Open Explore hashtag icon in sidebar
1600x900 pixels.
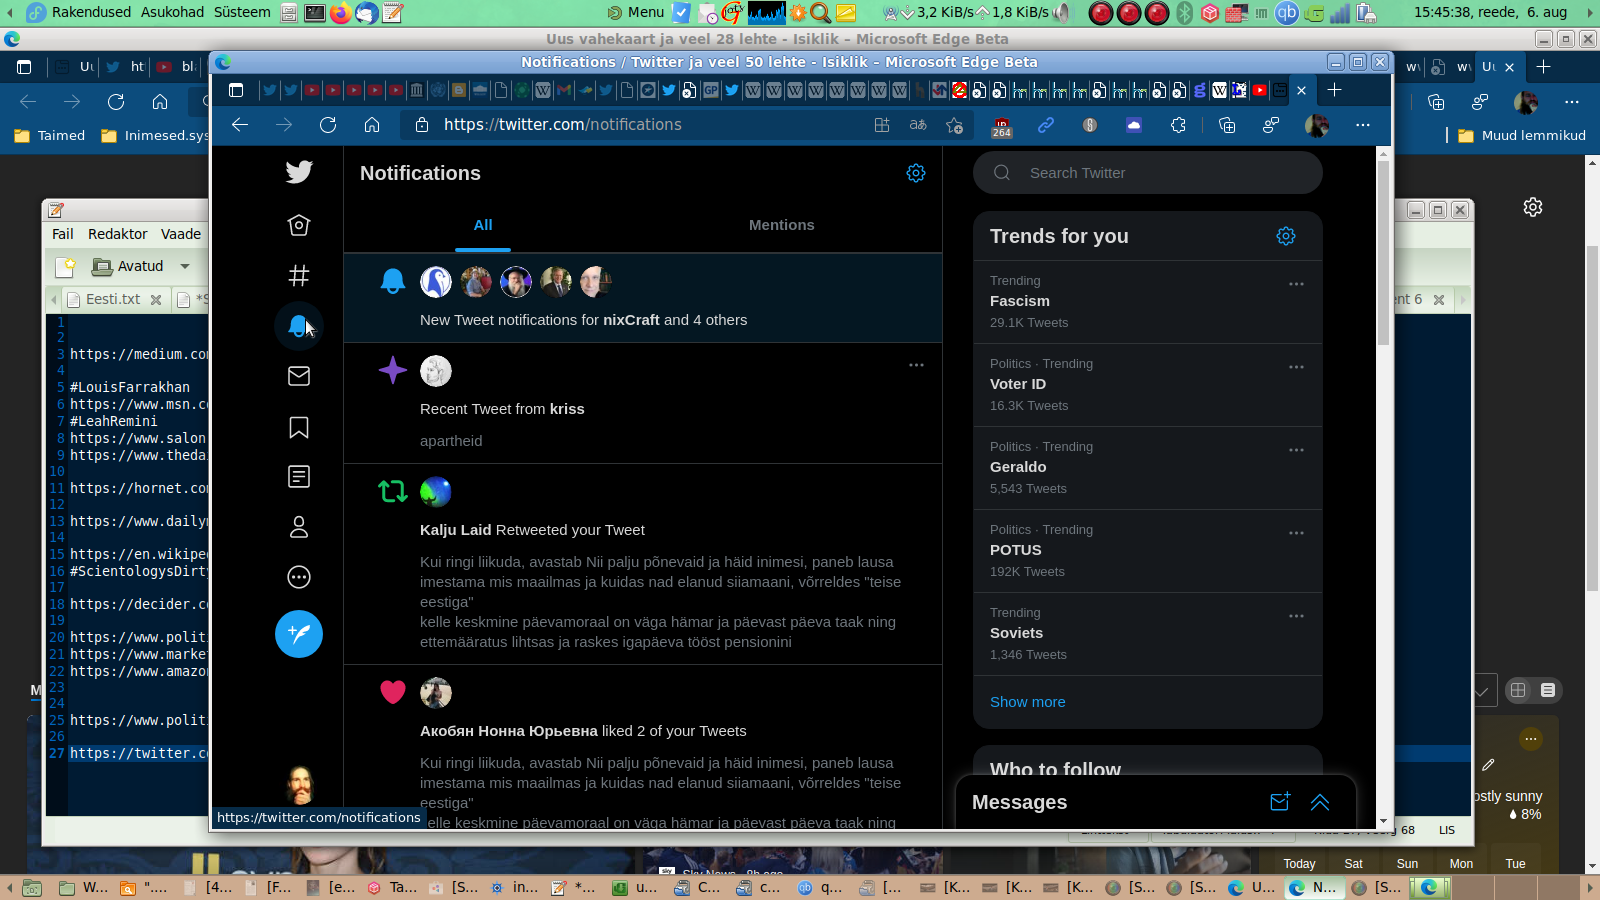tap(299, 275)
